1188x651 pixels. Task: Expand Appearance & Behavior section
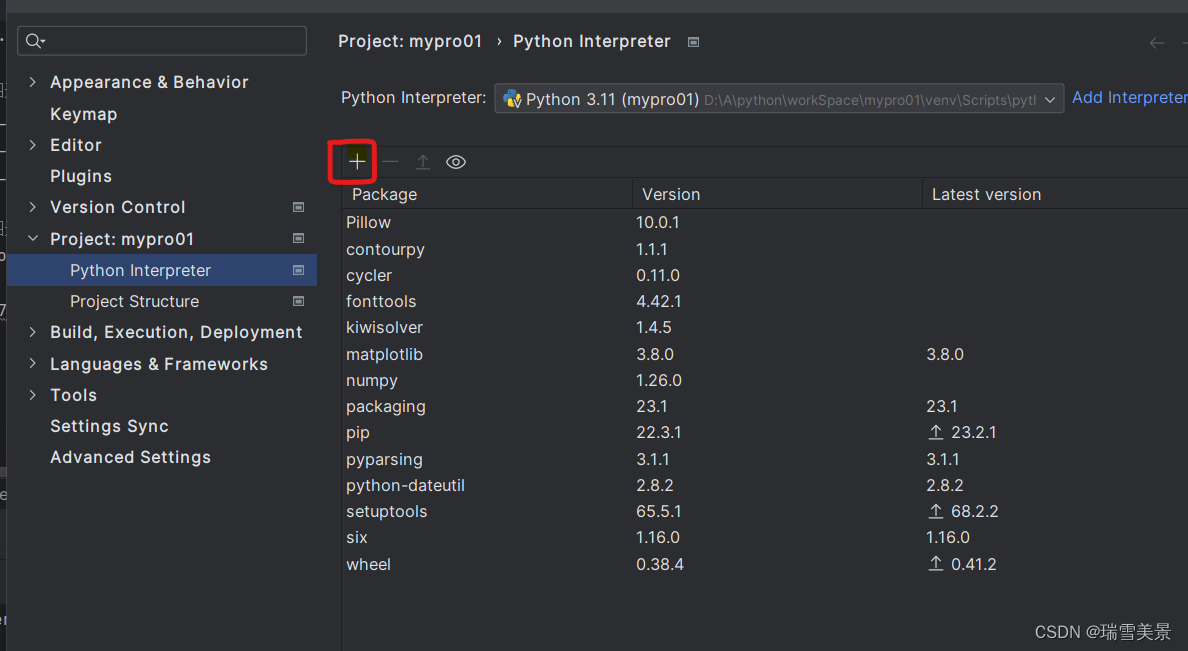[x=33, y=82]
